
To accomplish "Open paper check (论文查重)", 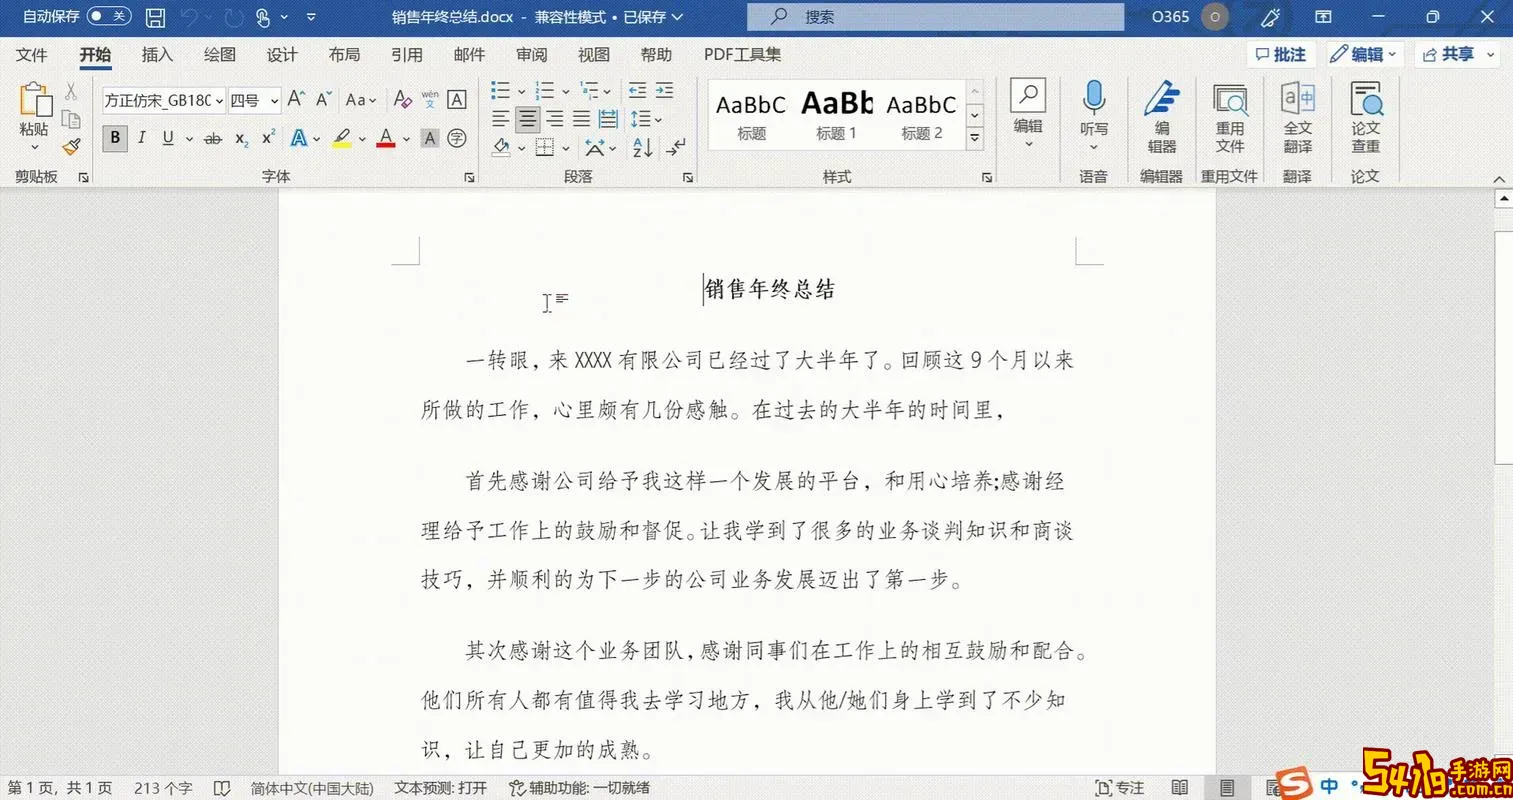I will tap(1366, 117).
